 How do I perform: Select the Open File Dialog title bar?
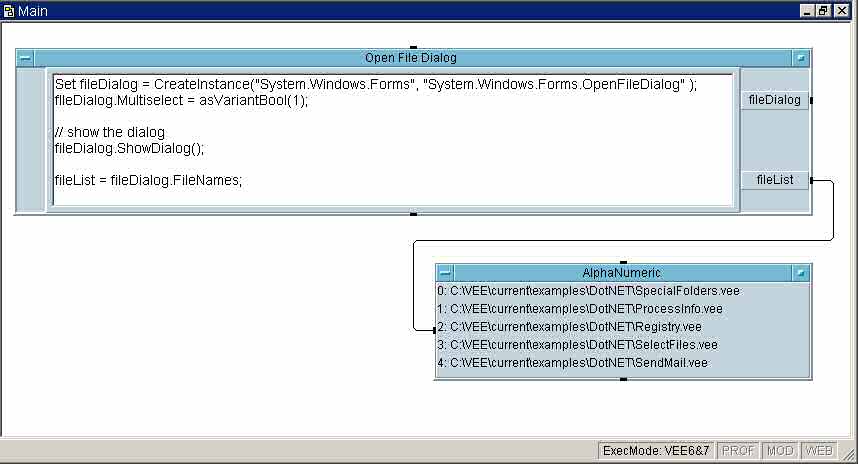(412, 58)
